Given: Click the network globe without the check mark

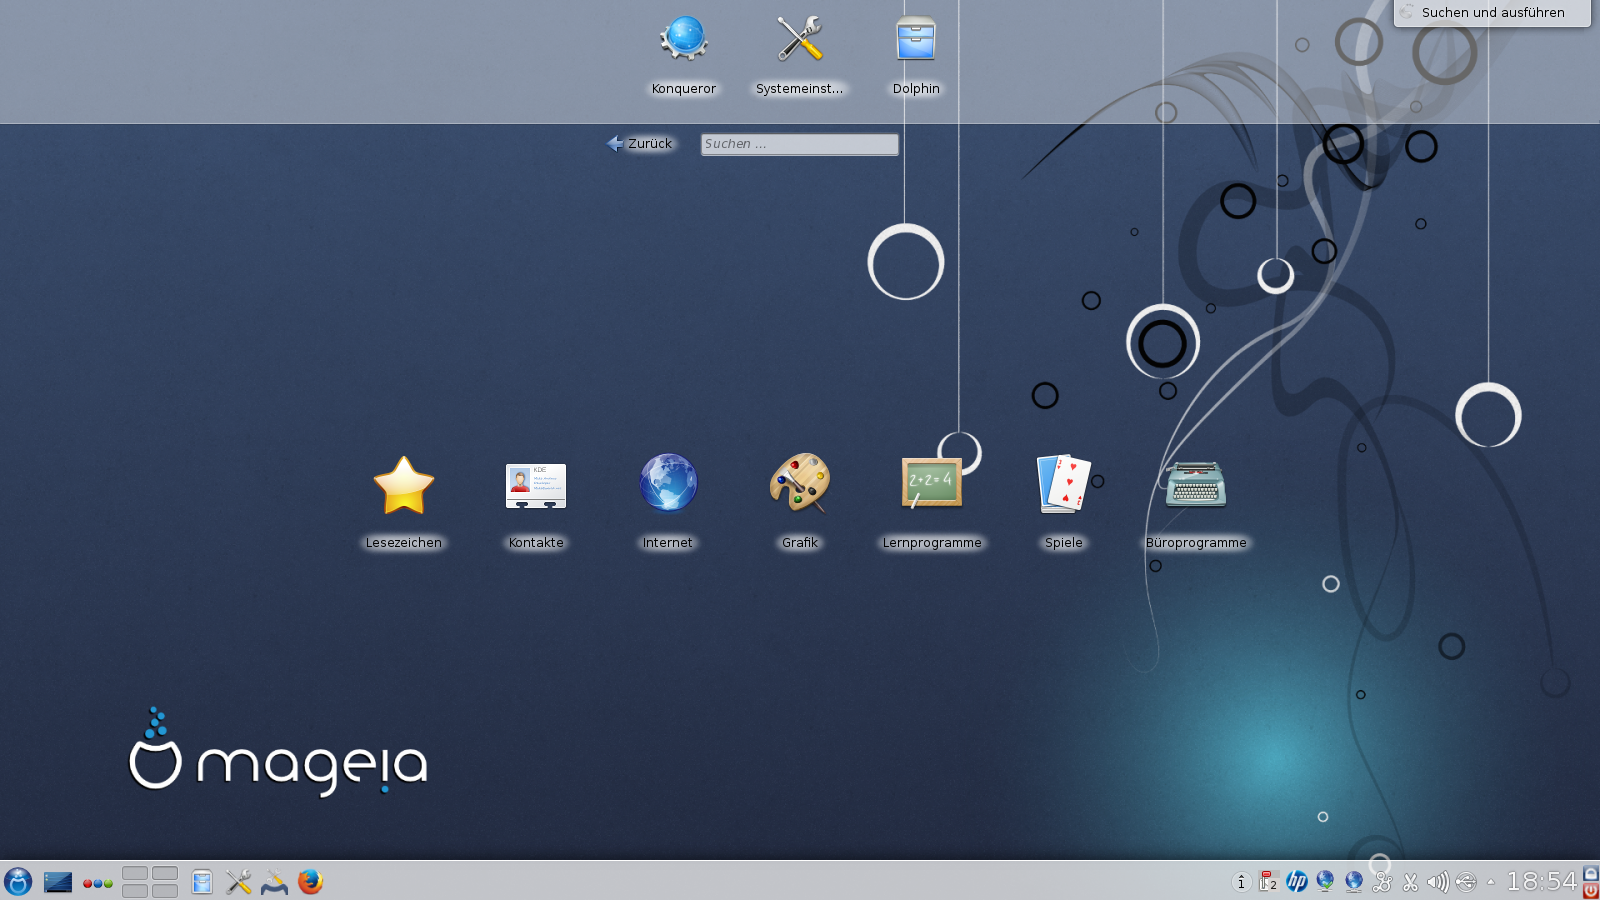Looking at the screenshot, I should click(x=1354, y=881).
